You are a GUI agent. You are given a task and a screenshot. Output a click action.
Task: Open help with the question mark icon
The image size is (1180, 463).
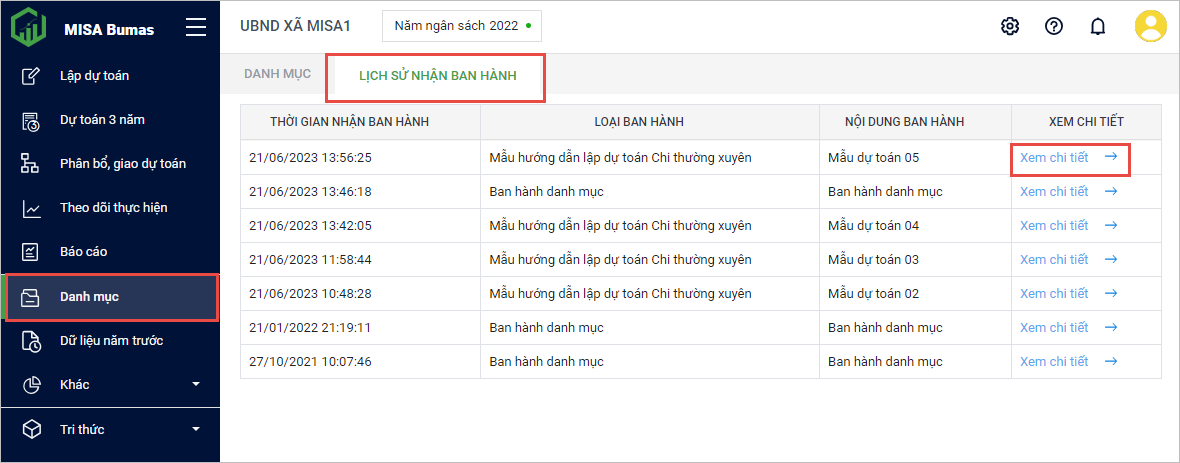1053,26
